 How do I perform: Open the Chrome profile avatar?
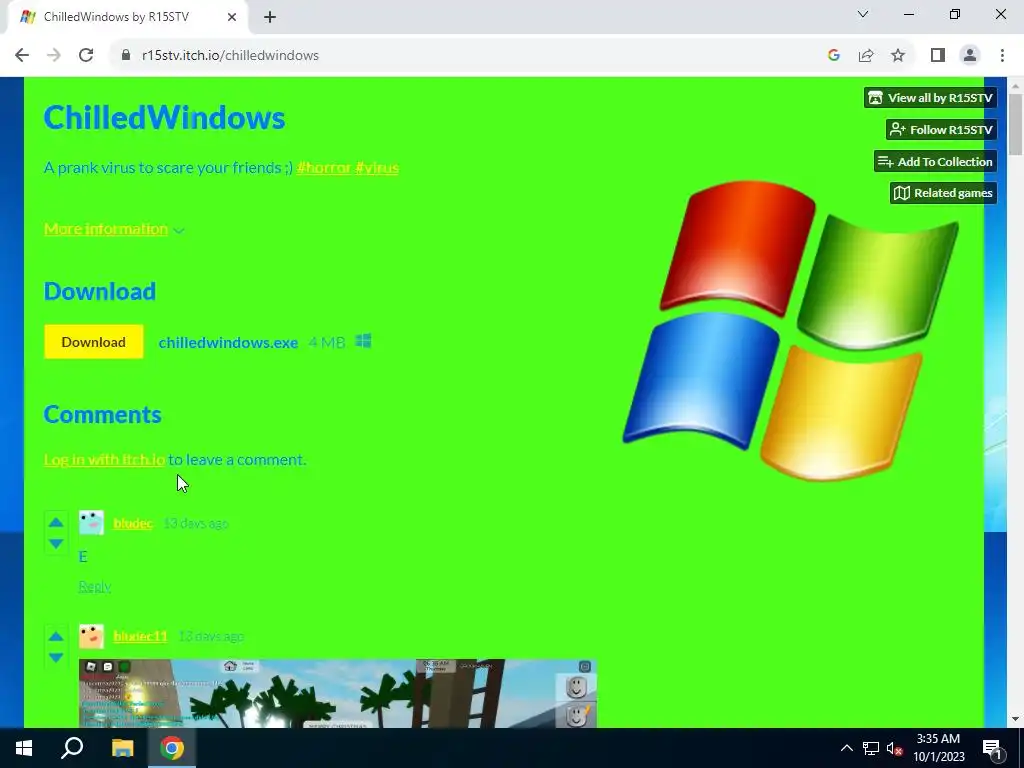pyautogui.click(x=970, y=56)
